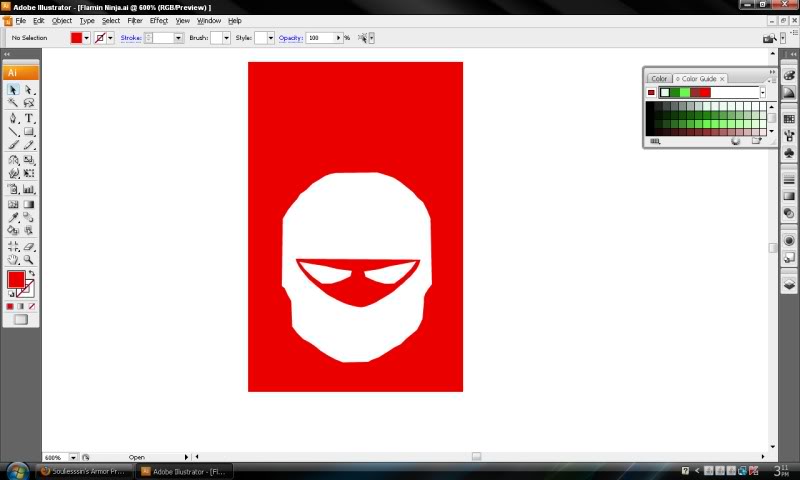Screen dimensions: 800x480
Task: Select the Gradient tool in toolbox
Action: pyautogui.click(x=29, y=205)
